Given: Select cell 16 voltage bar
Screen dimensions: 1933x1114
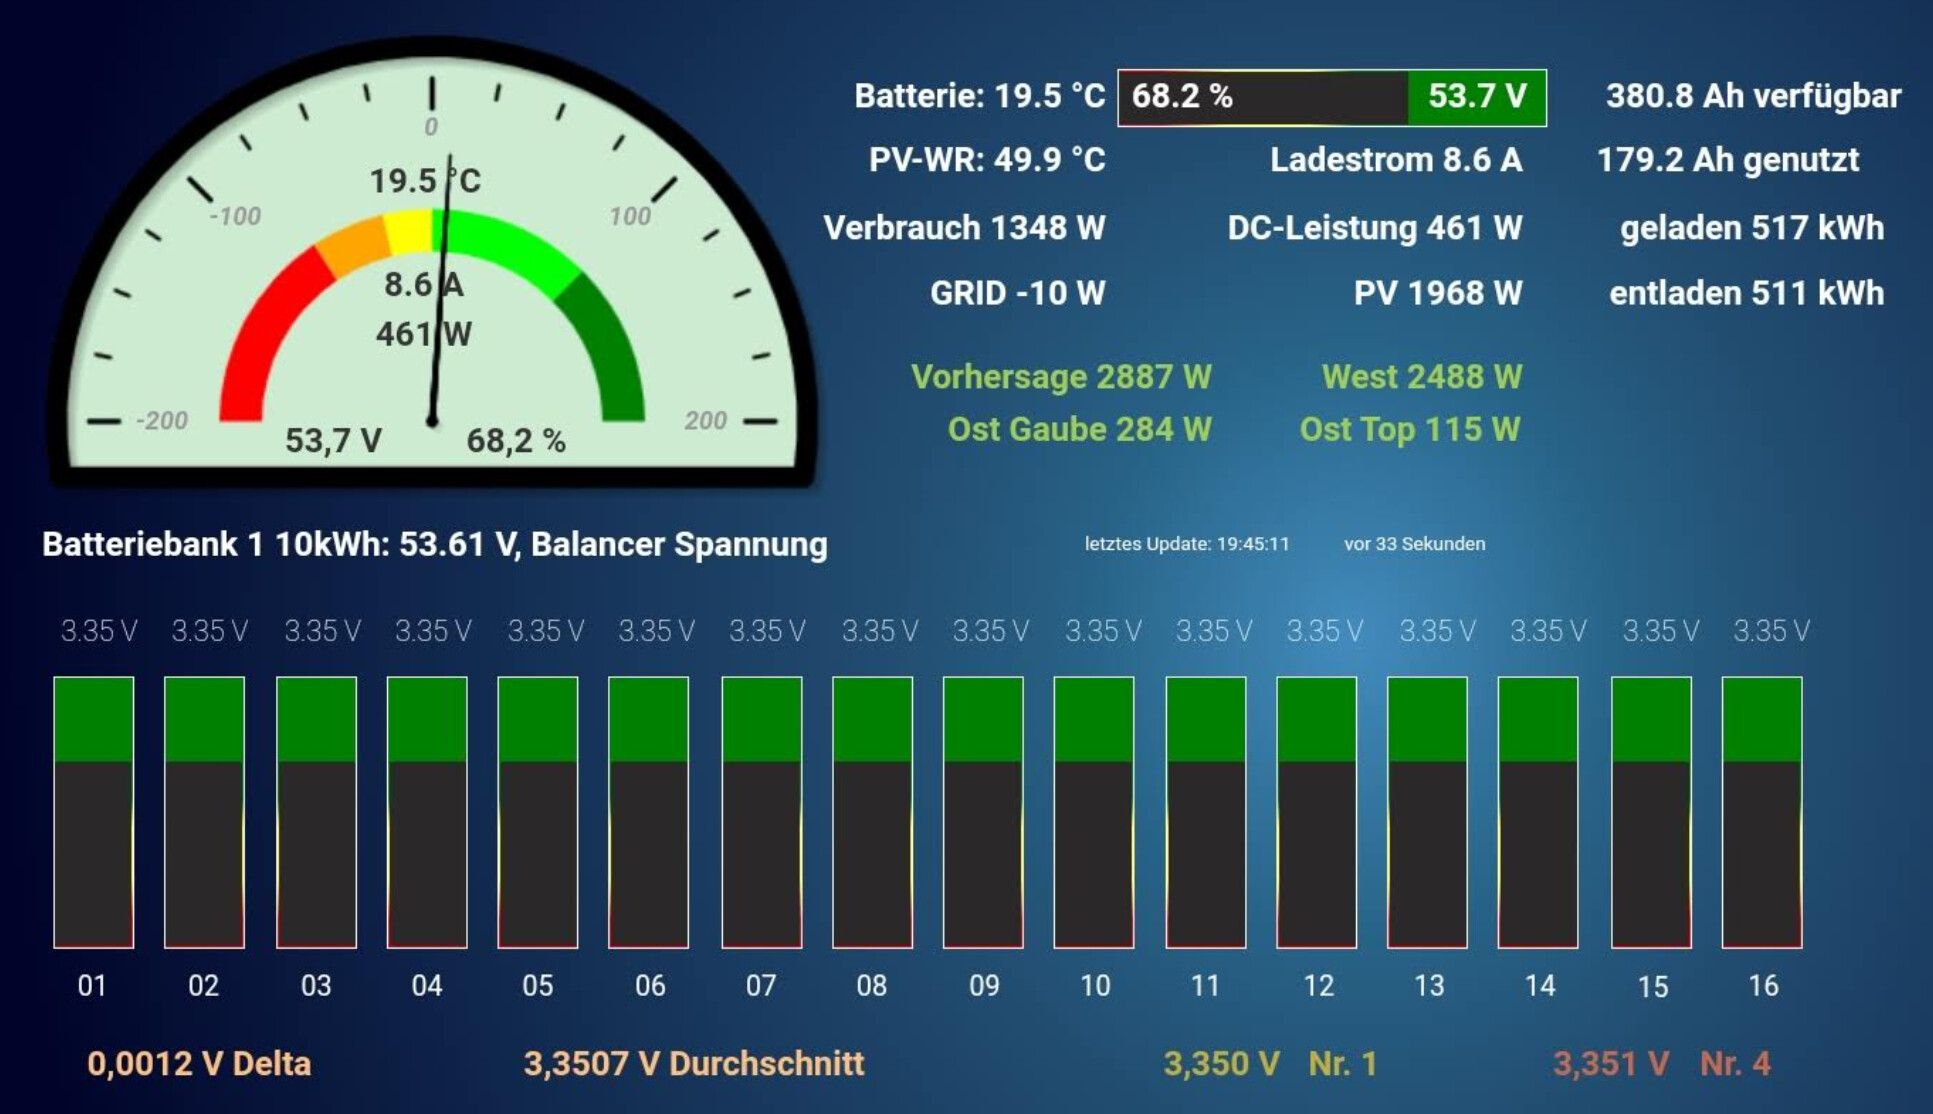Looking at the screenshot, I should [1761, 812].
